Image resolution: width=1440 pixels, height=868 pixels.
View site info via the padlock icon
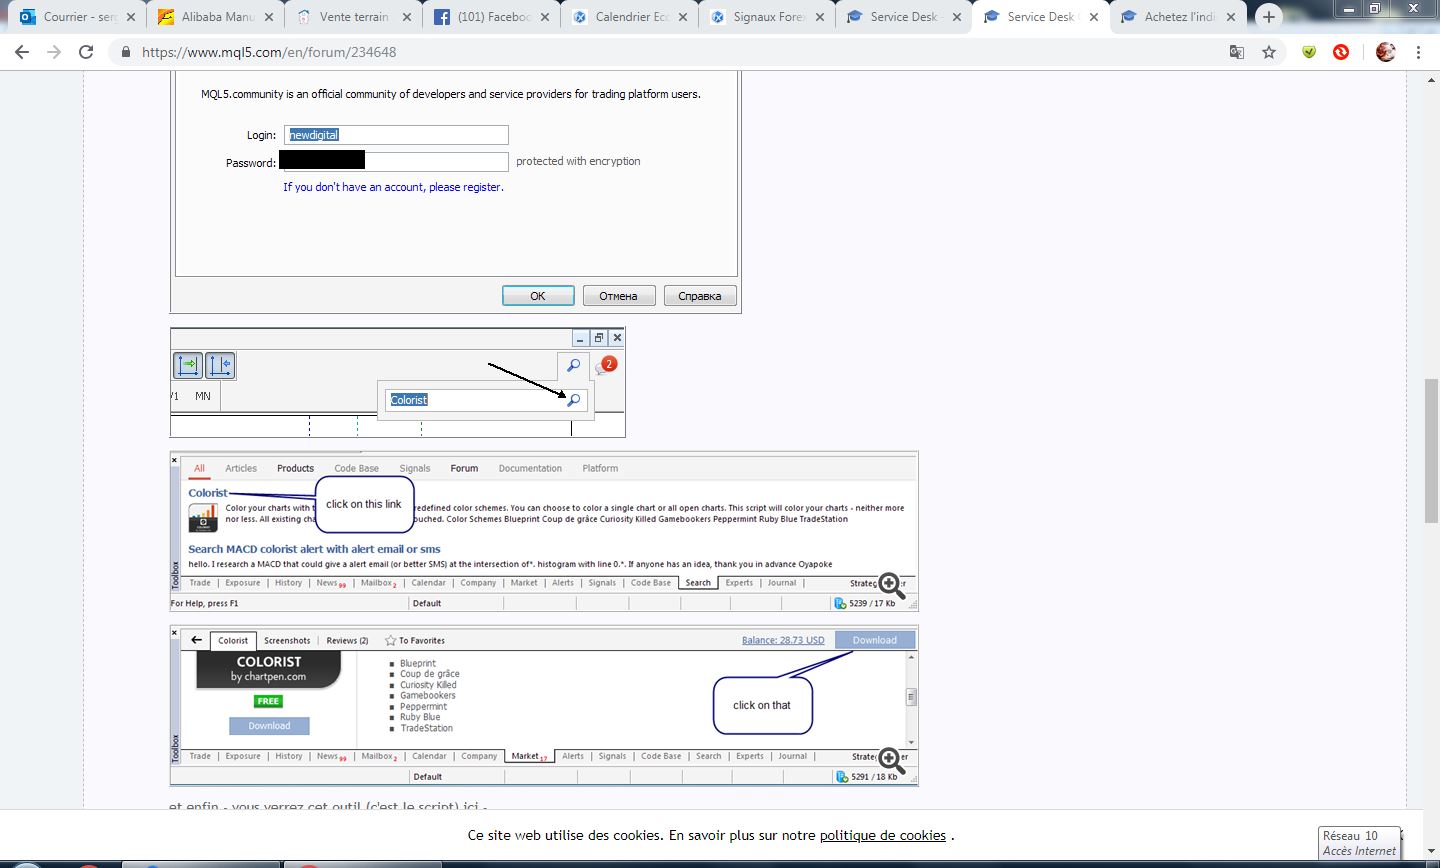(x=126, y=52)
